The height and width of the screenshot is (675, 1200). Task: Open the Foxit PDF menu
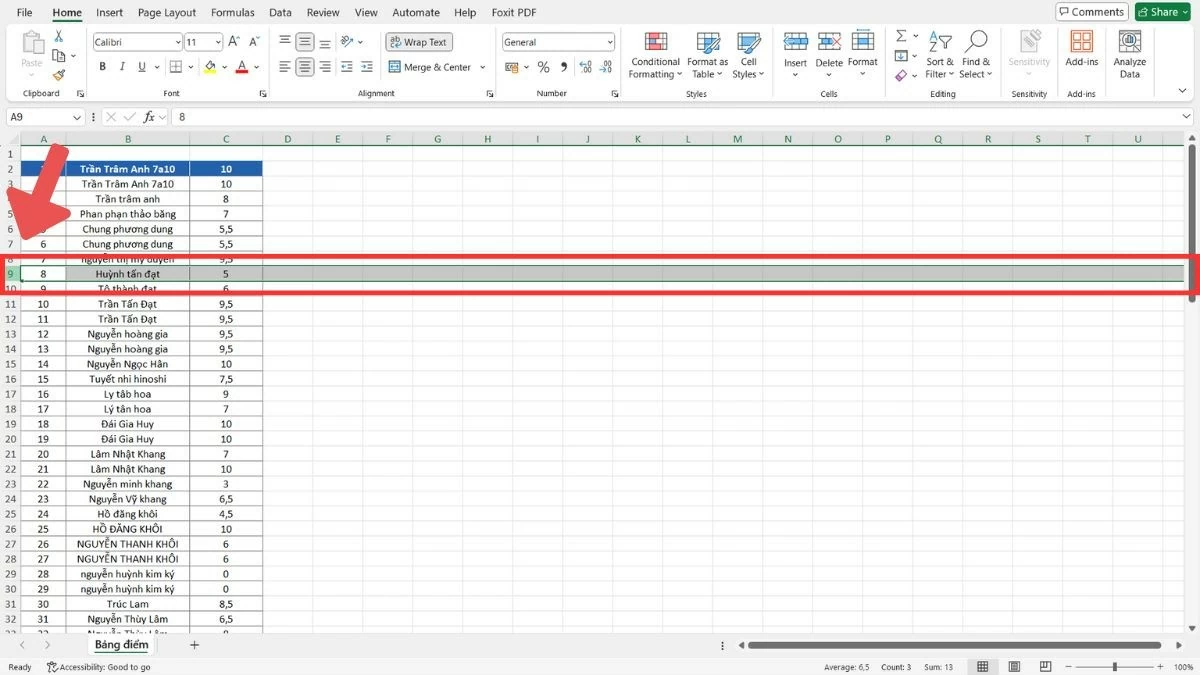[513, 12]
